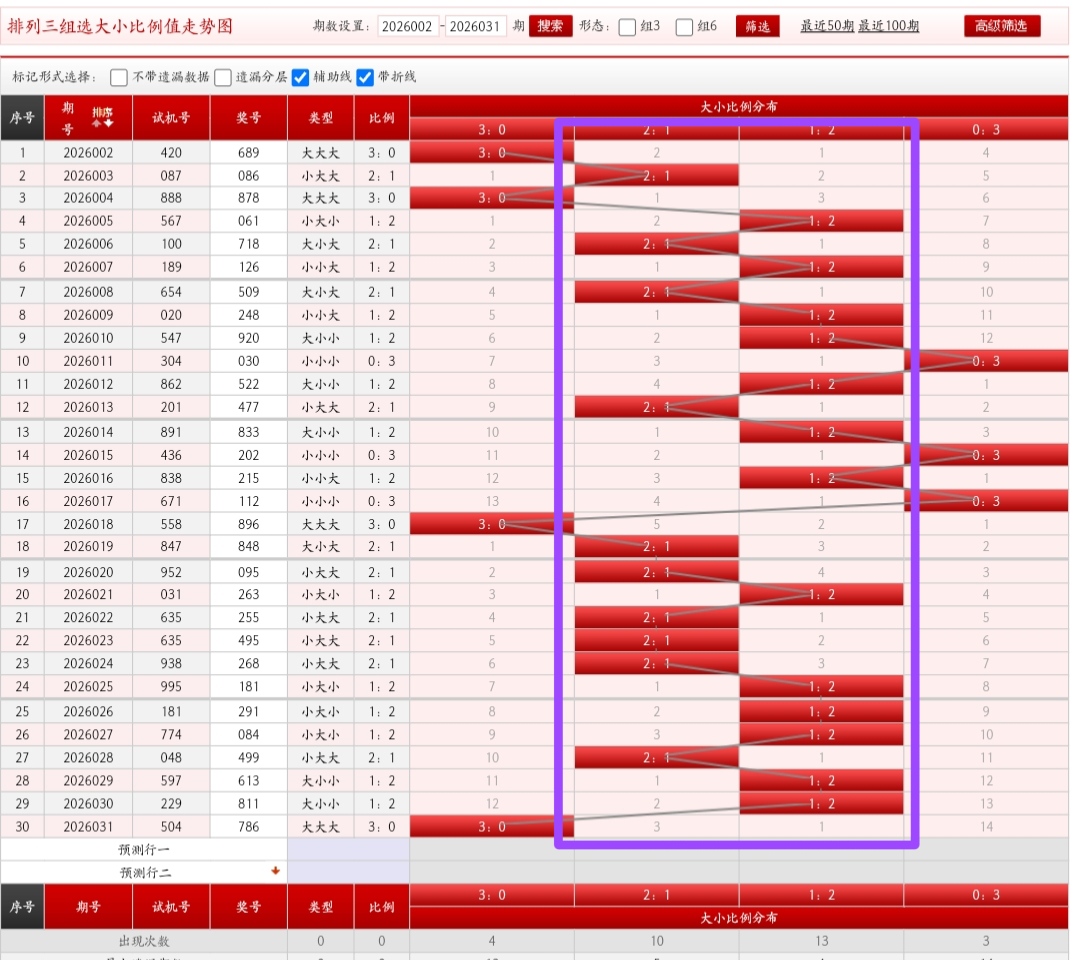Show the 最近50期 results
The width and height of the screenshot is (1080, 960).
(x=827, y=26)
